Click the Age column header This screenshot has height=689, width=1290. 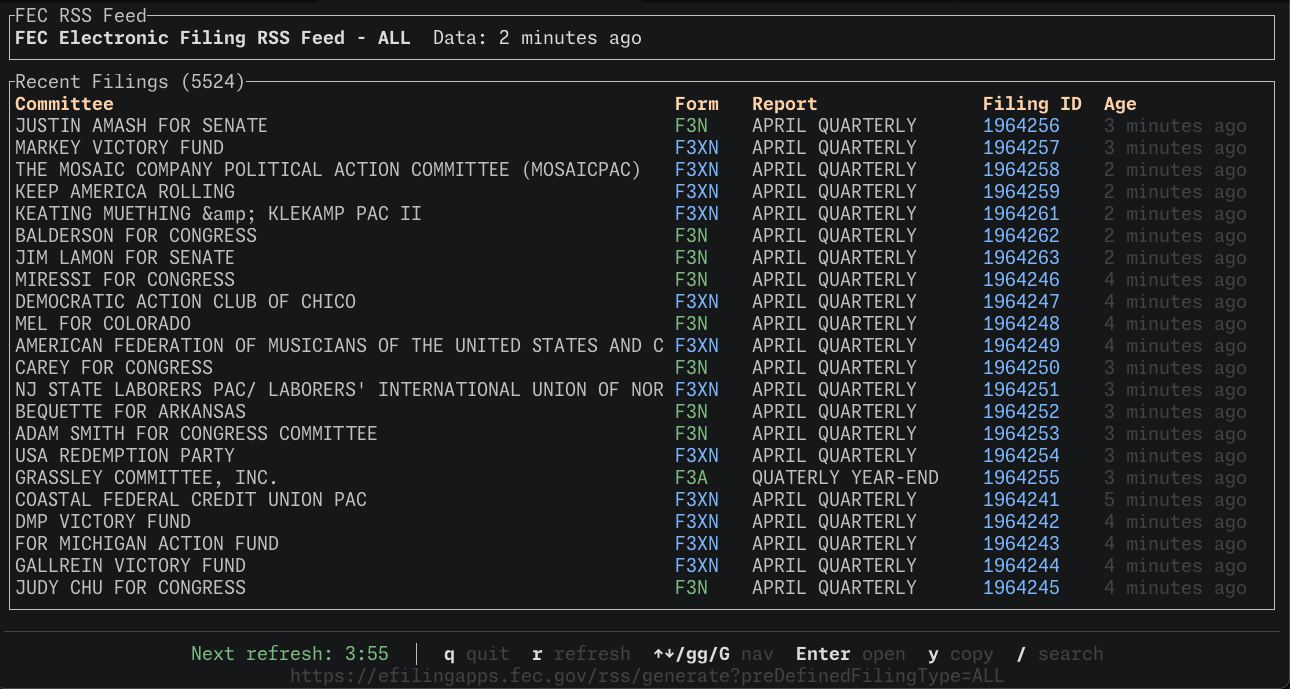click(x=1120, y=104)
